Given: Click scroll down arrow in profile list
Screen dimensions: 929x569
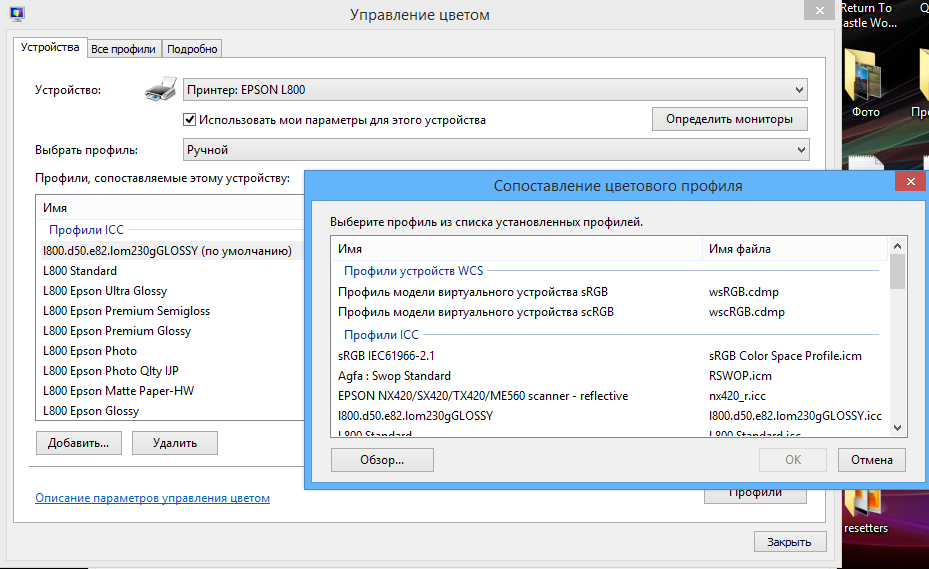Looking at the screenshot, I should click(898, 427).
